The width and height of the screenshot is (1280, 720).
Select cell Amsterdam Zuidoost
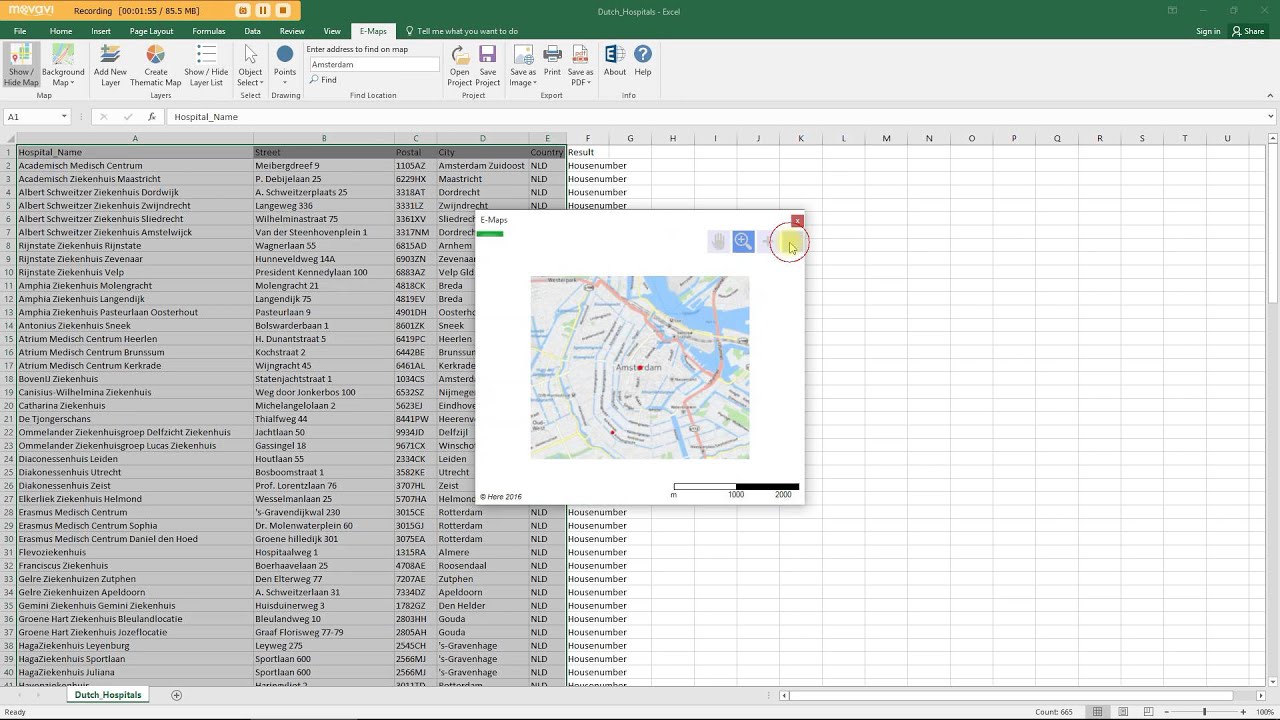coord(482,165)
